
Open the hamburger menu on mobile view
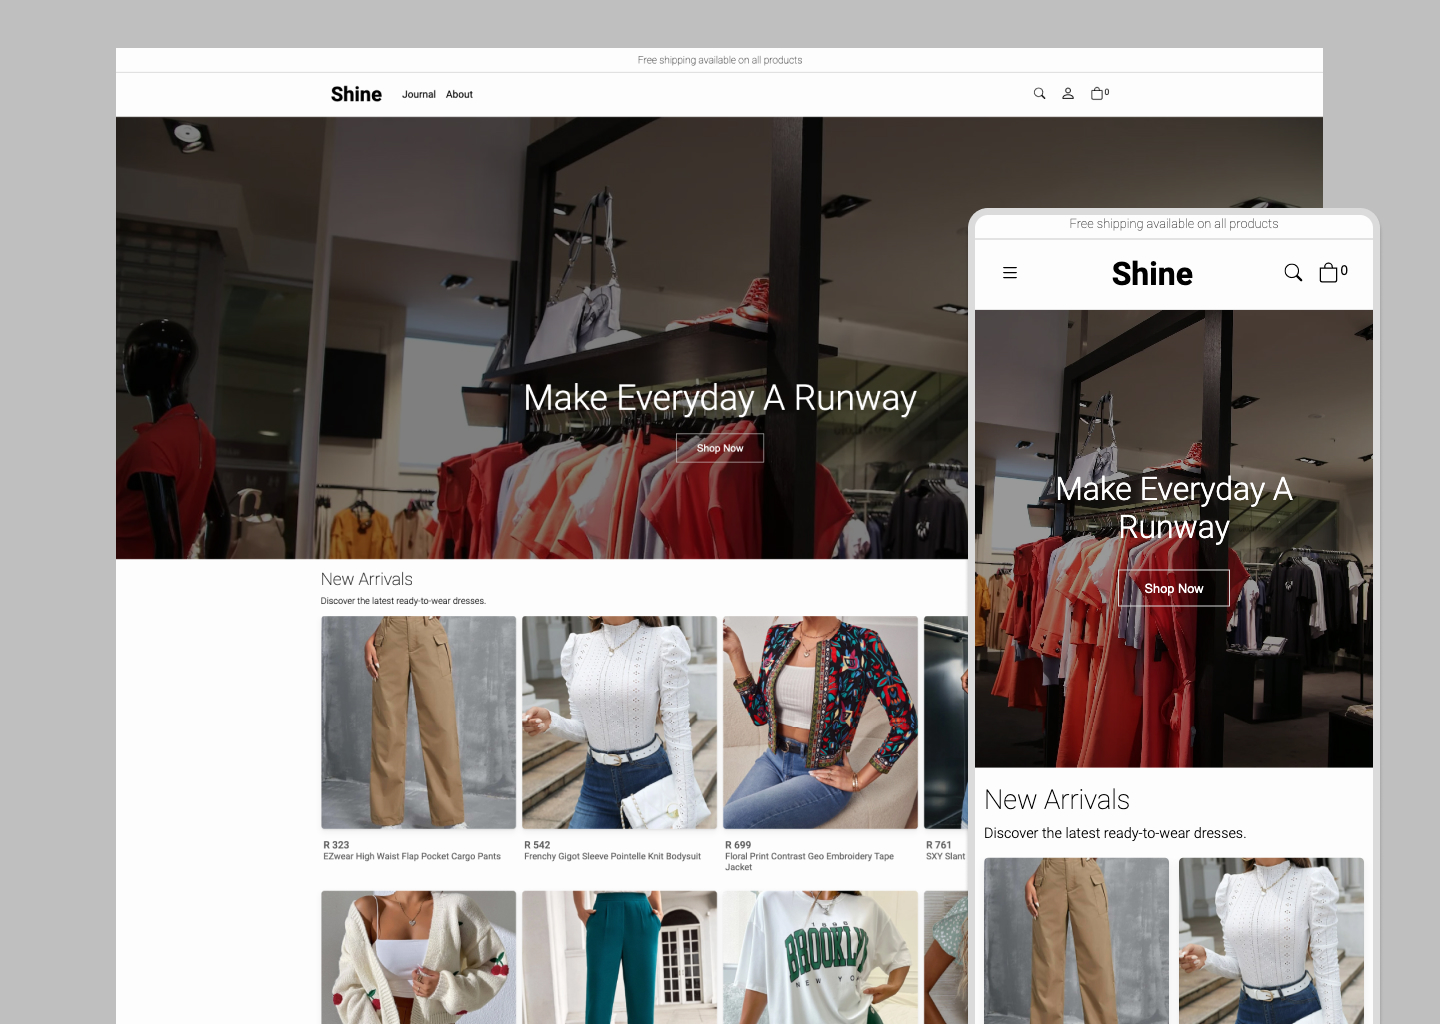(1010, 272)
